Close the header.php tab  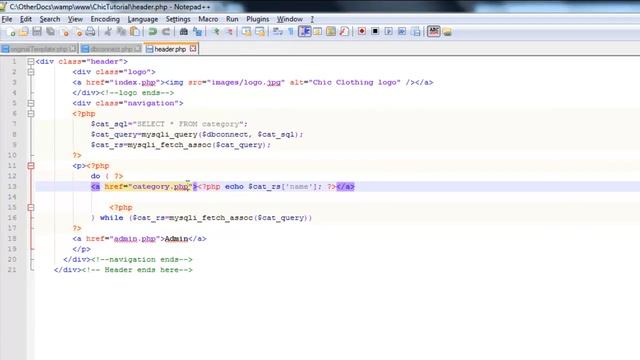193,49
